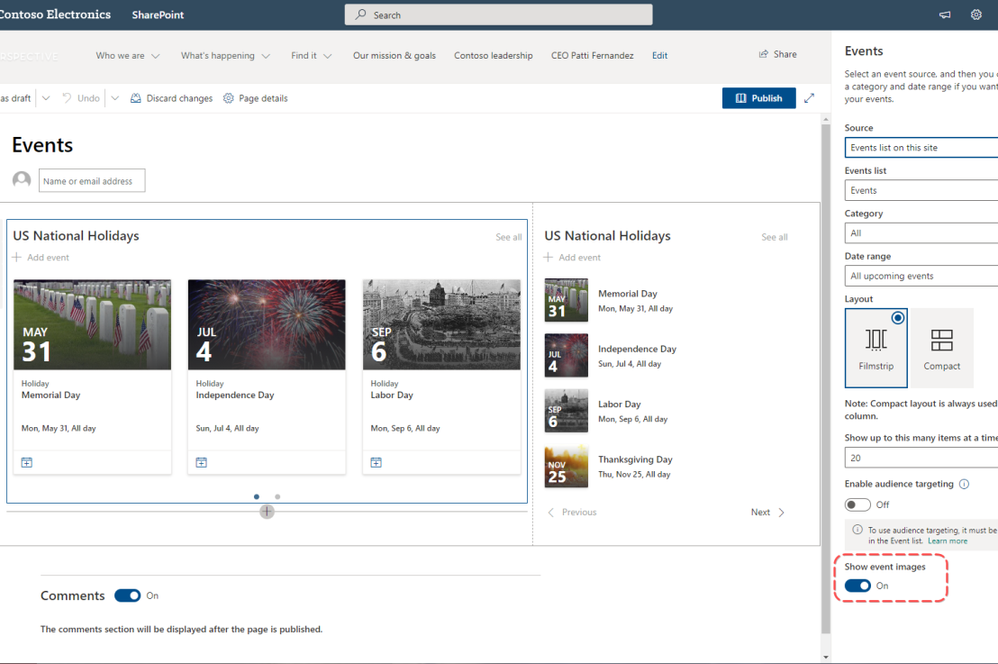The image size is (998, 664).
Task: Expand the Who we are menu
Action: click(127, 56)
